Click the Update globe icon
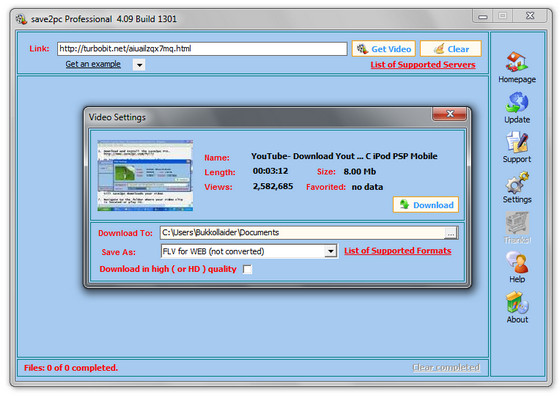Screen dimensions: 560x398 (x=517, y=102)
